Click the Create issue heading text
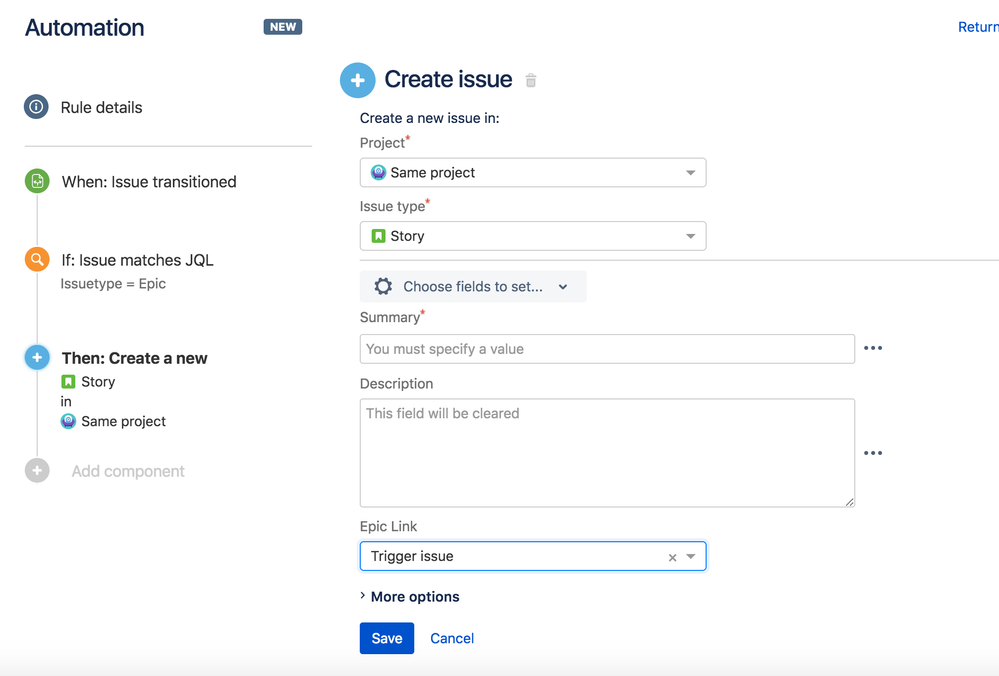 (449, 80)
